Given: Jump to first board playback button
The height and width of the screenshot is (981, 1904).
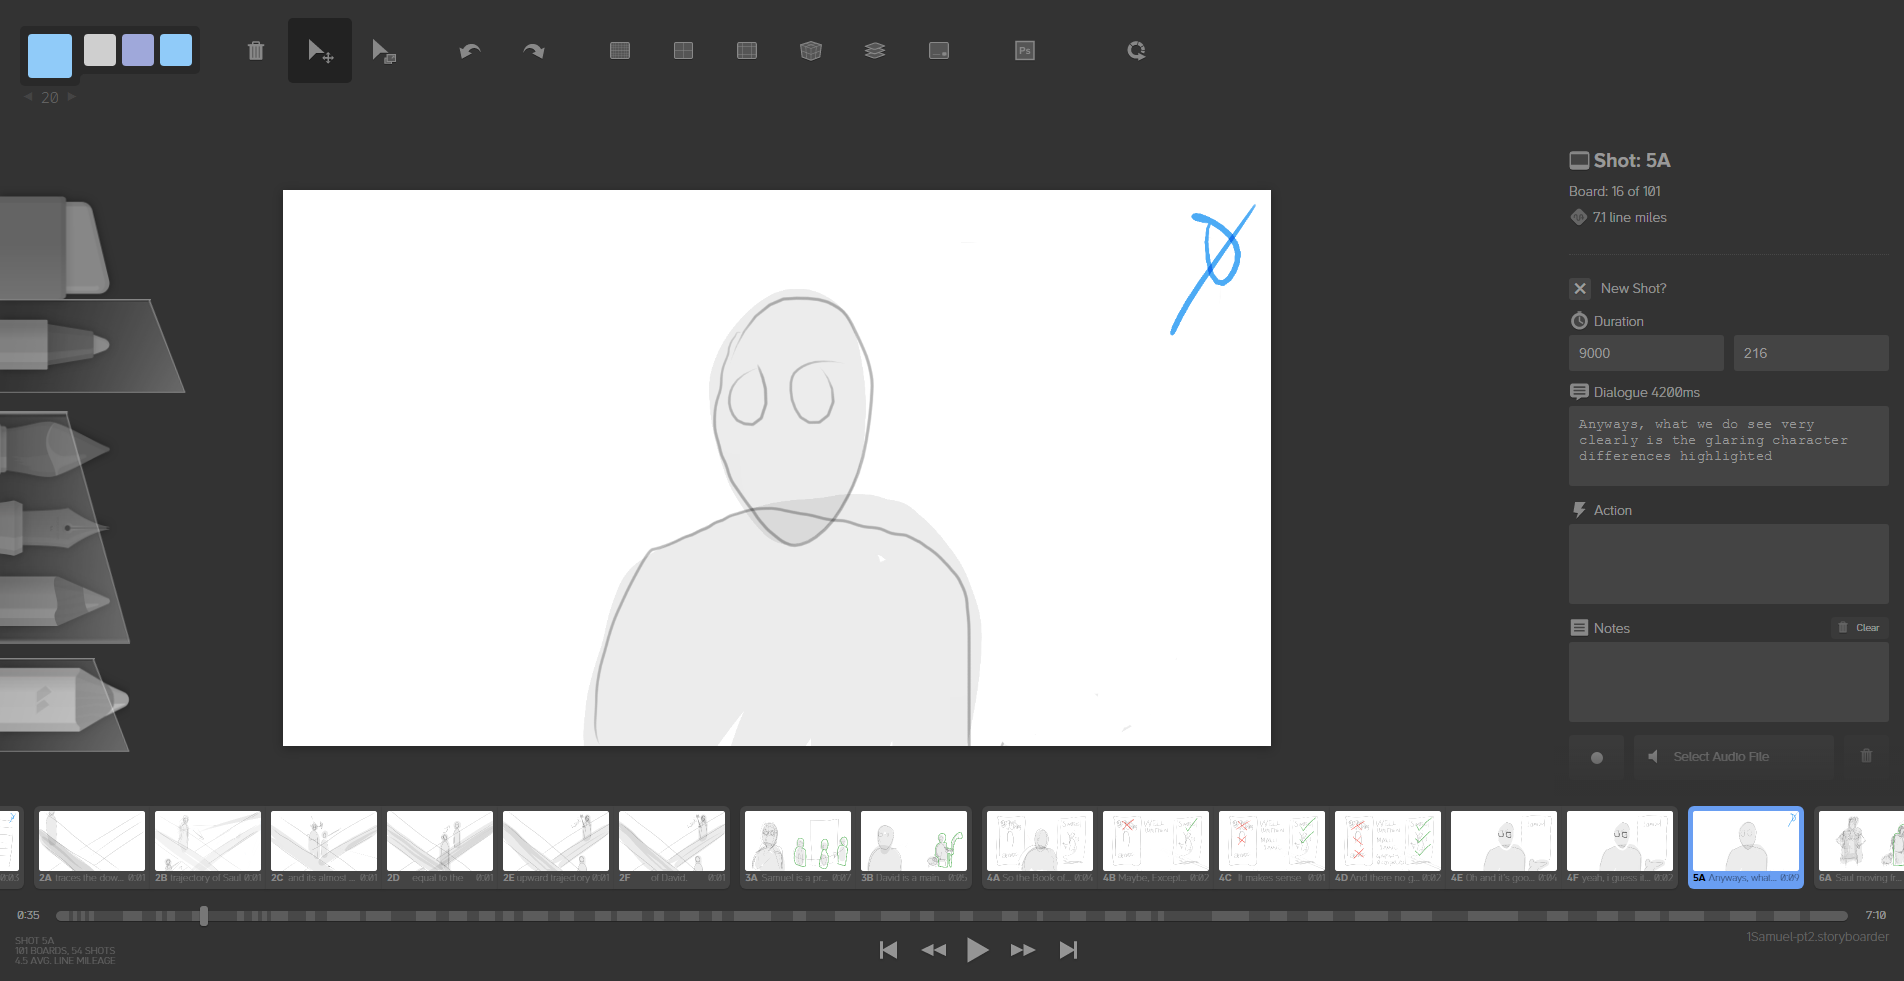Looking at the screenshot, I should [x=888, y=950].
